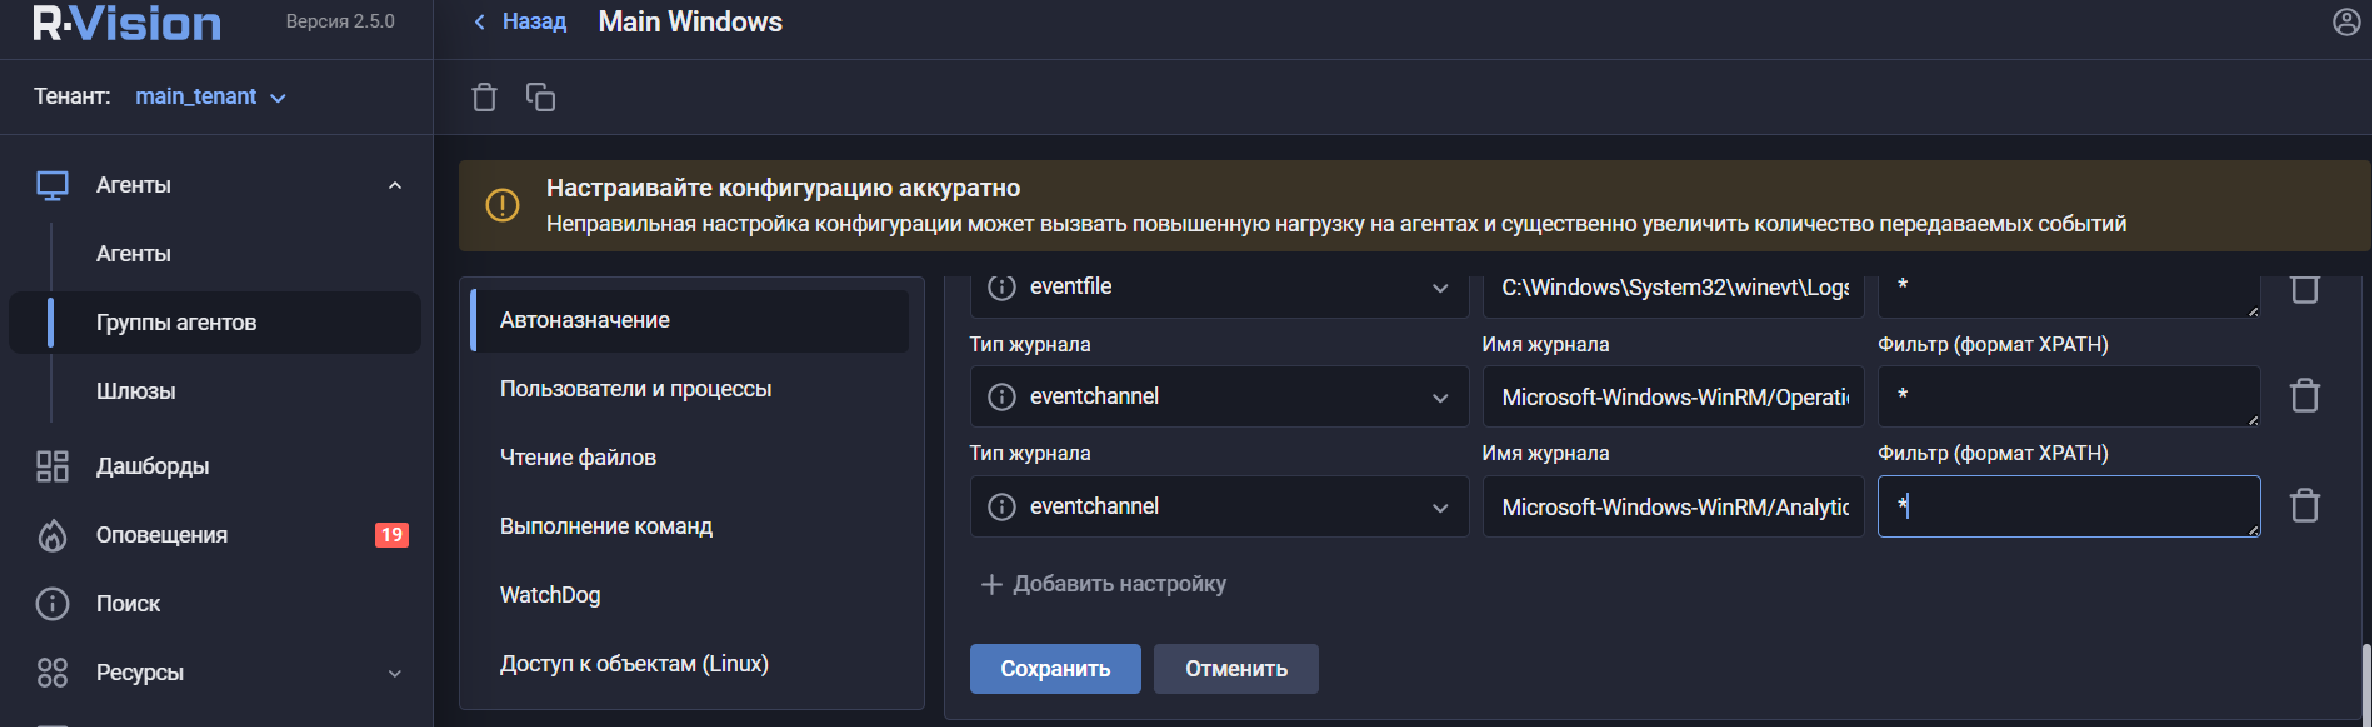
Task: Click the Поиск info circle icon
Action: 52,604
